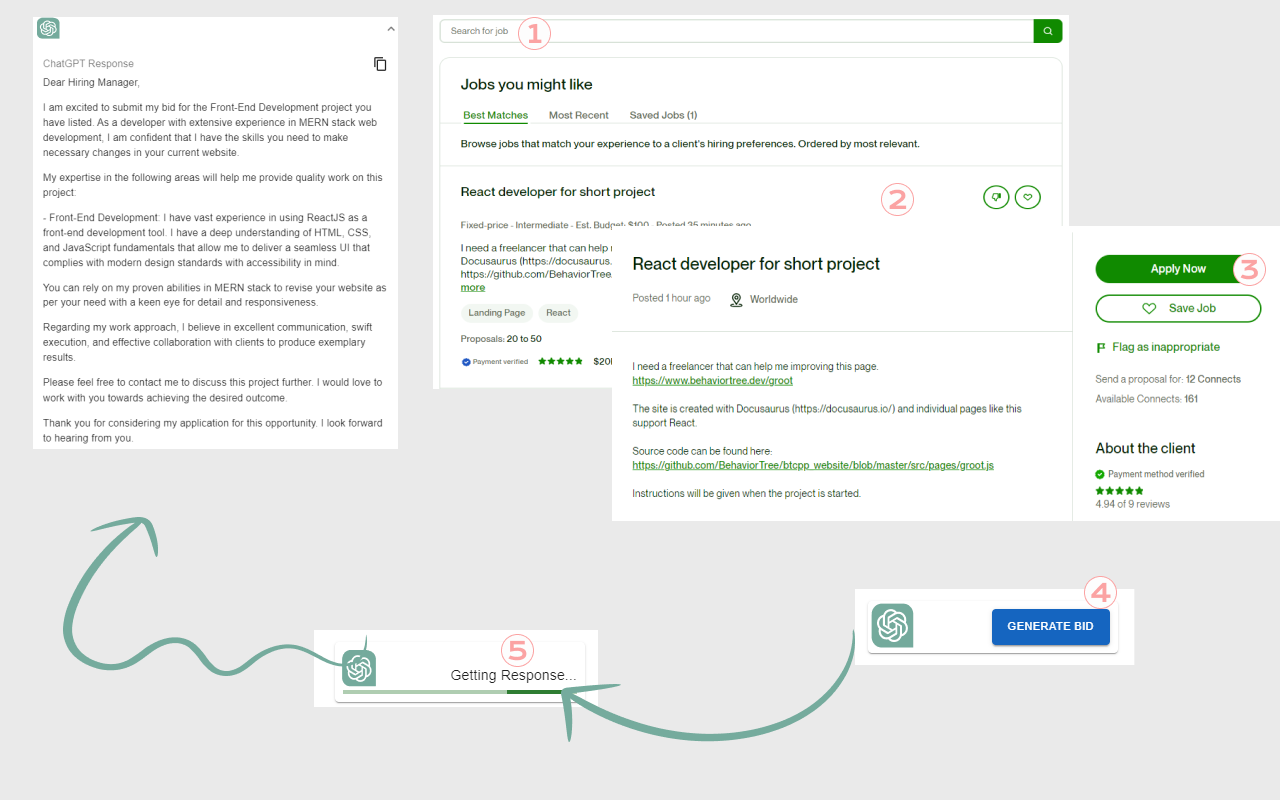Click 'Proposals: 20 to 50' text
Screen dimensions: 1280x800
[x=501, y=339]
